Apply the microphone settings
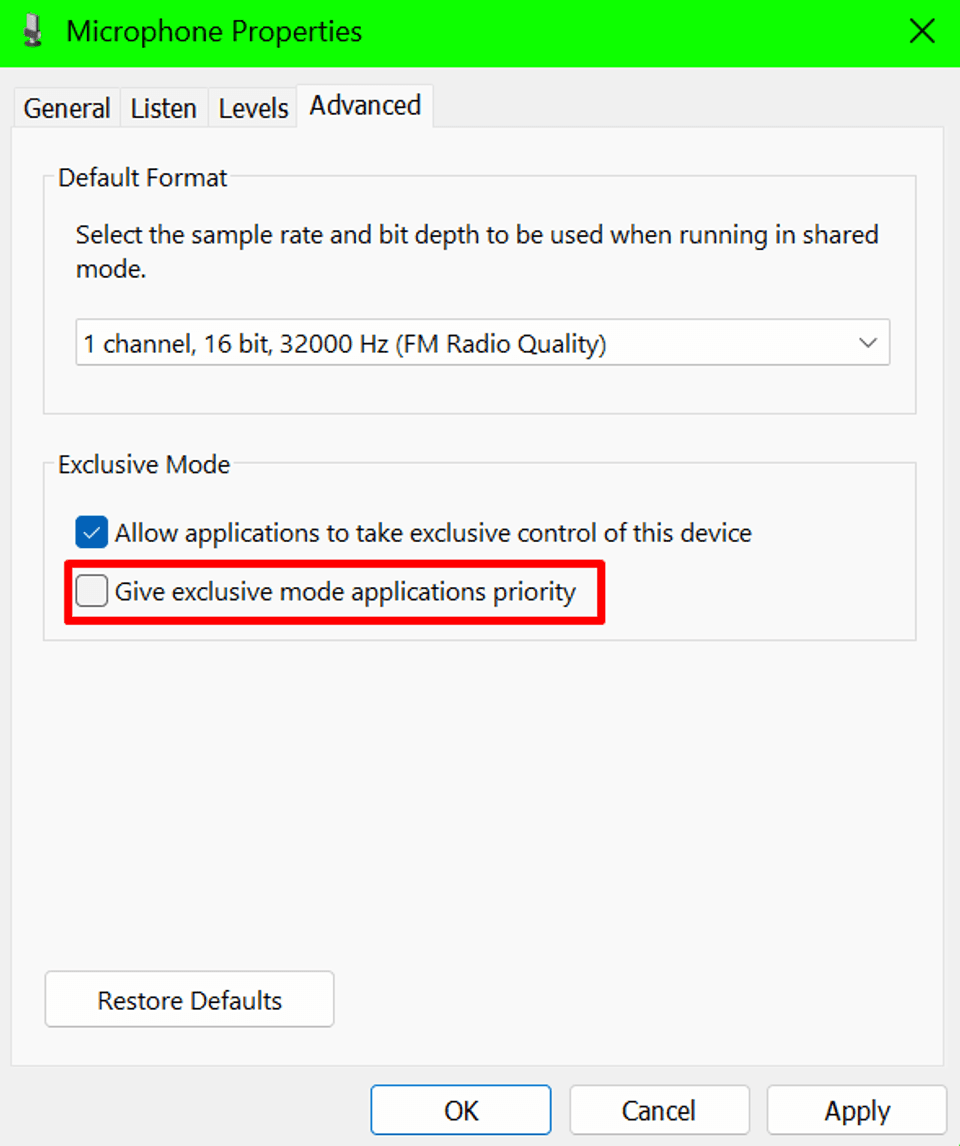The height and width of the screenshot is (1146, 960). [x=857, y=1110]
